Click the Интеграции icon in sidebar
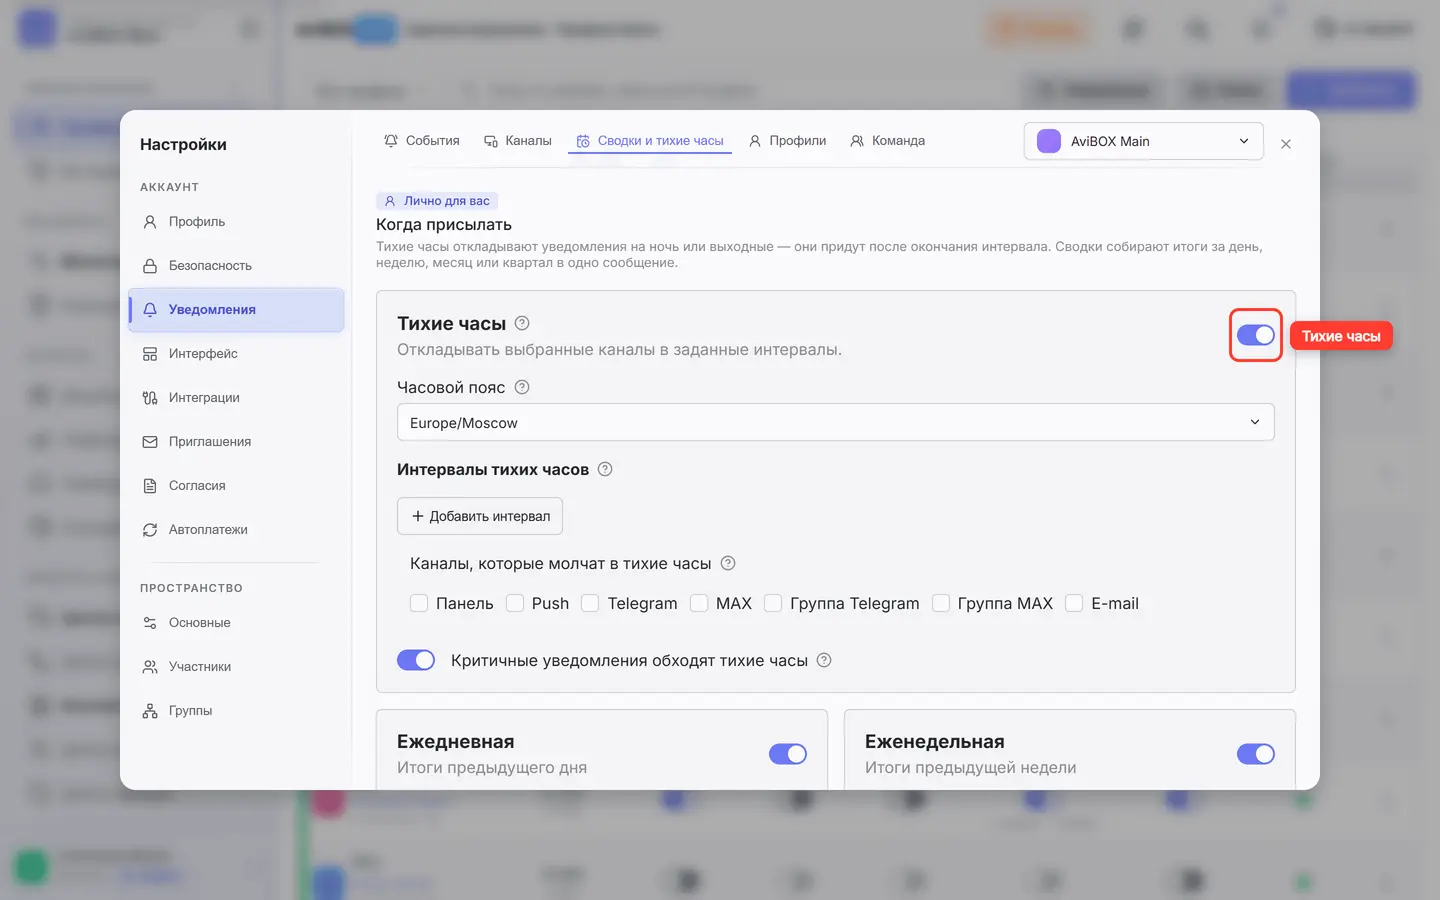 (150, 398)
